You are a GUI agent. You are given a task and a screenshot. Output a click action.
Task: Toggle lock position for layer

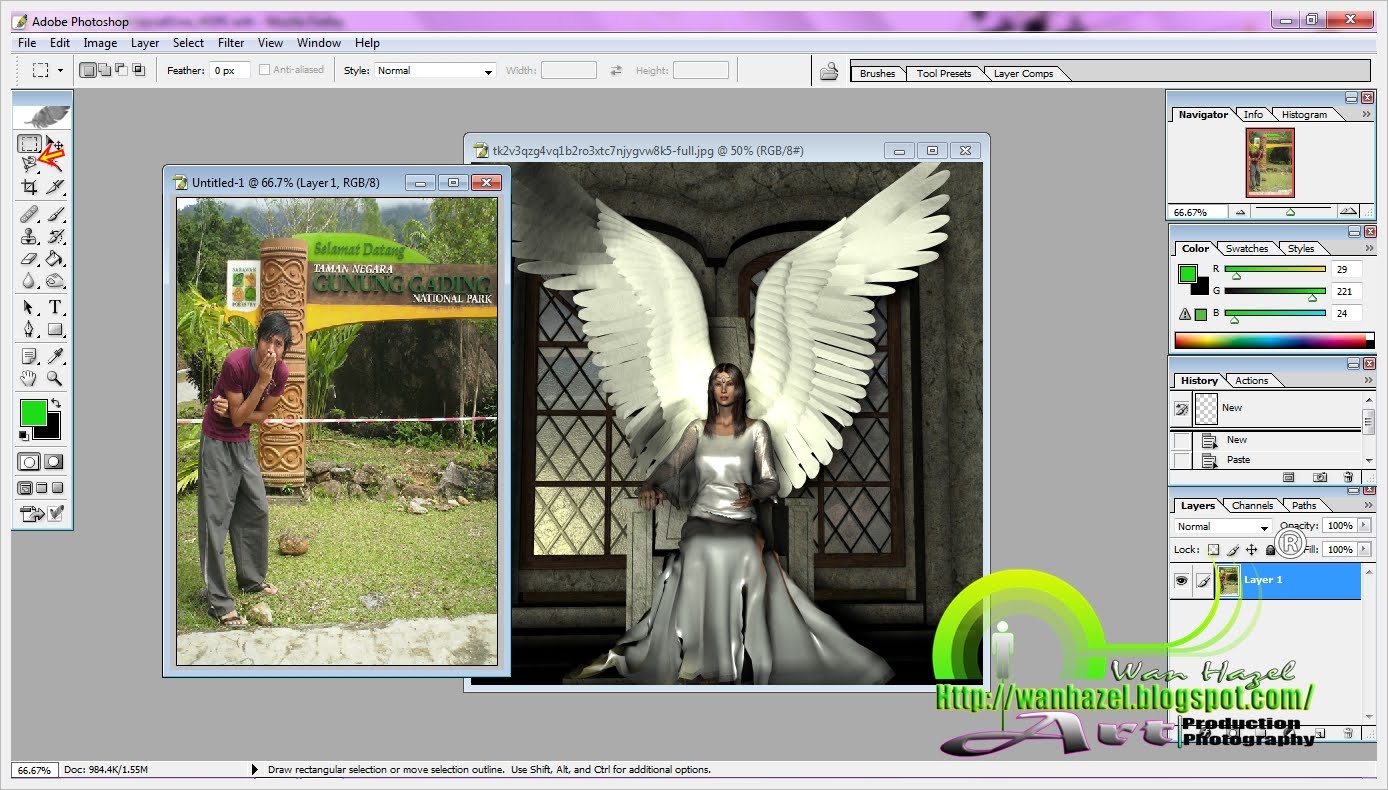[1251, 549]
